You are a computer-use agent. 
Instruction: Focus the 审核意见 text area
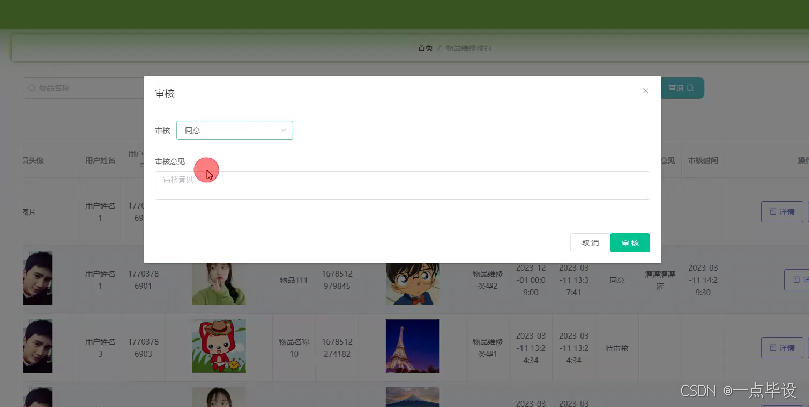(x=402, y=185)
